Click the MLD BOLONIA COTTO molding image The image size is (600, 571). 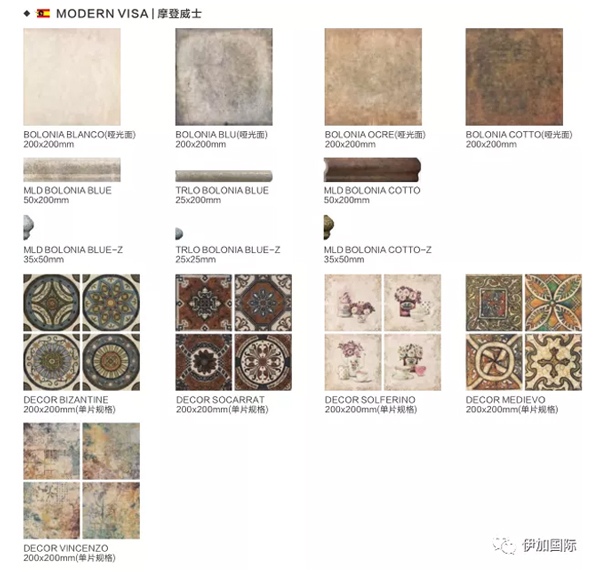(x=372, y=170)
